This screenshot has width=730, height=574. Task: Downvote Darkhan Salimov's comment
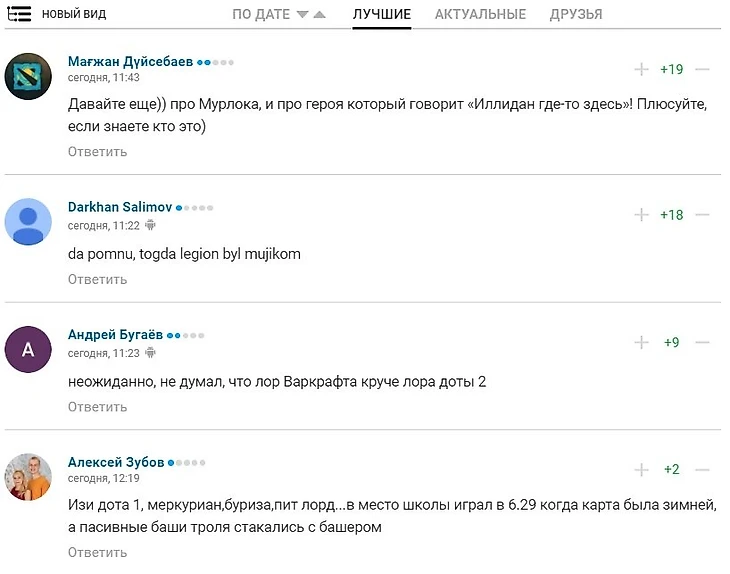pos(702,215)
